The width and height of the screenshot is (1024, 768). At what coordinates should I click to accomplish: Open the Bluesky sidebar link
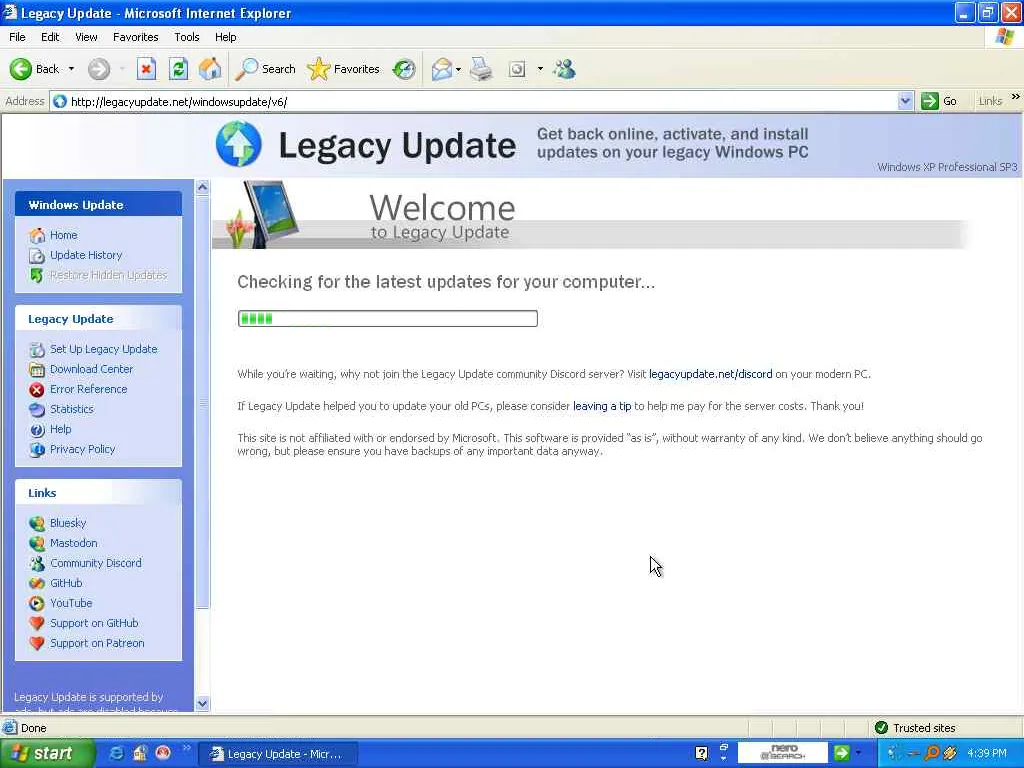[68, 523]
